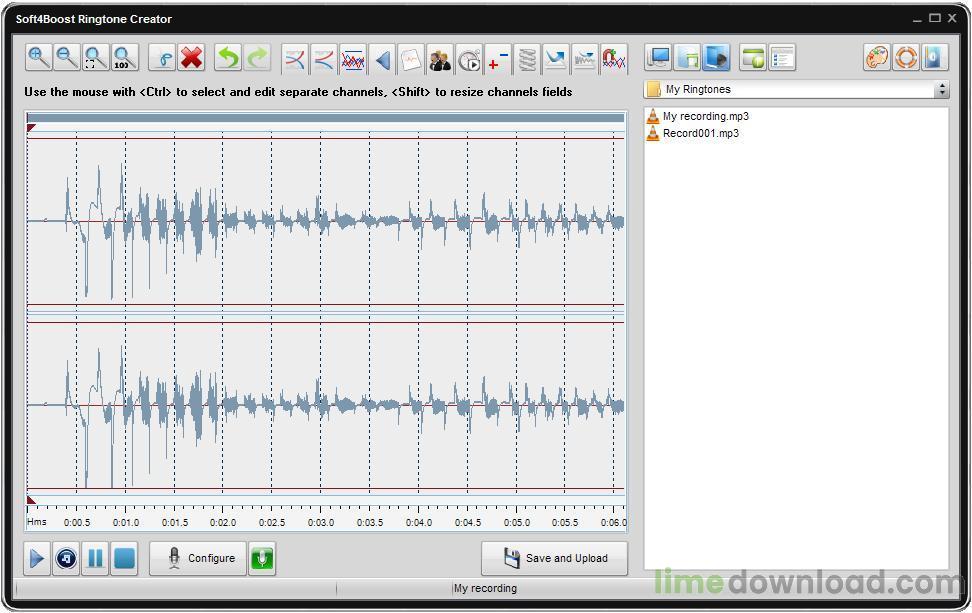This screenshot has height=613, width=972.
Task: Click the red plus blue minus amplify icon
Action: point(498,60)
